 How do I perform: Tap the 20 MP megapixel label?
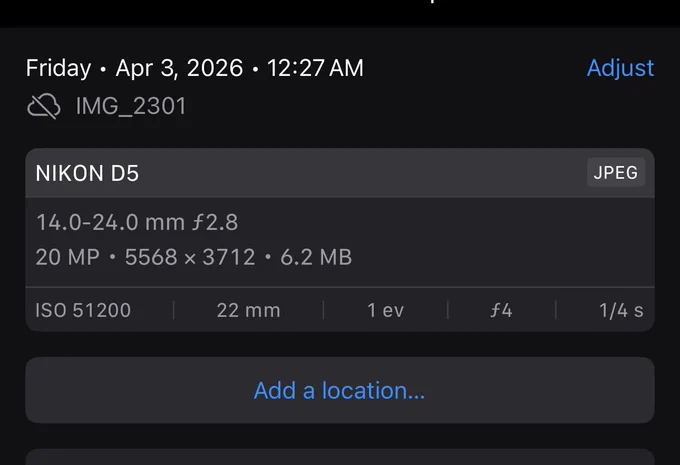point(68,257)
